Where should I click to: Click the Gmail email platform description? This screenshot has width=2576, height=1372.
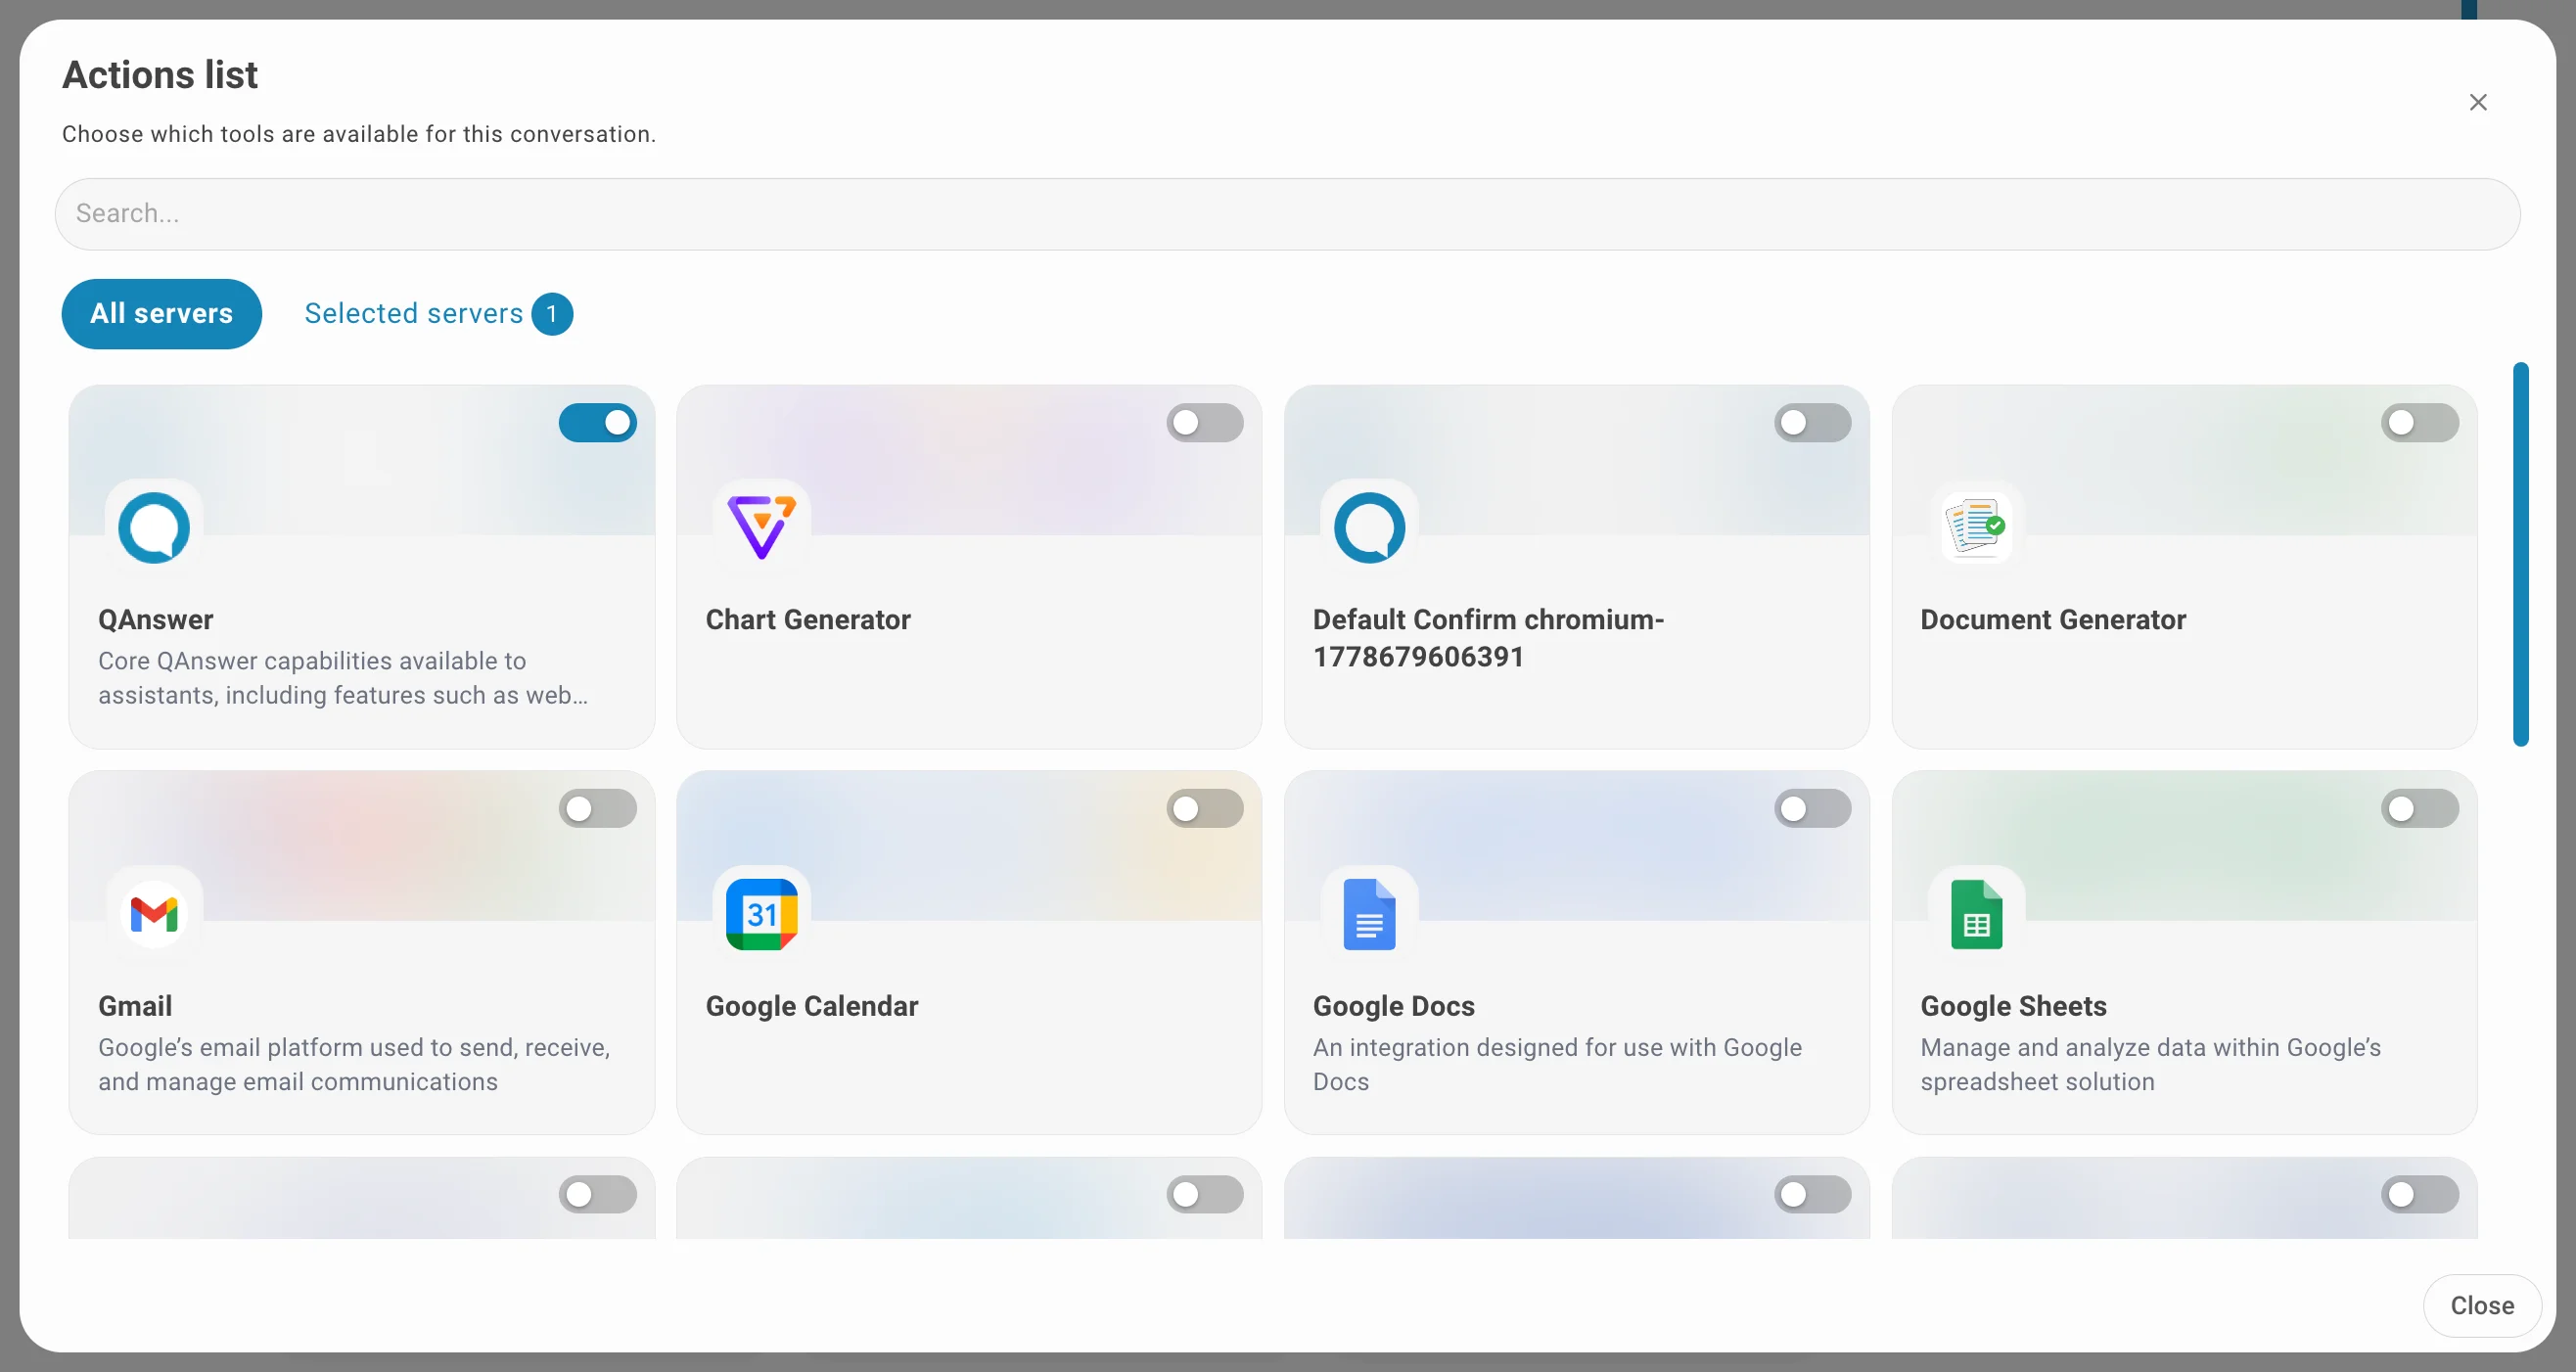click(x=354, y=1064)
